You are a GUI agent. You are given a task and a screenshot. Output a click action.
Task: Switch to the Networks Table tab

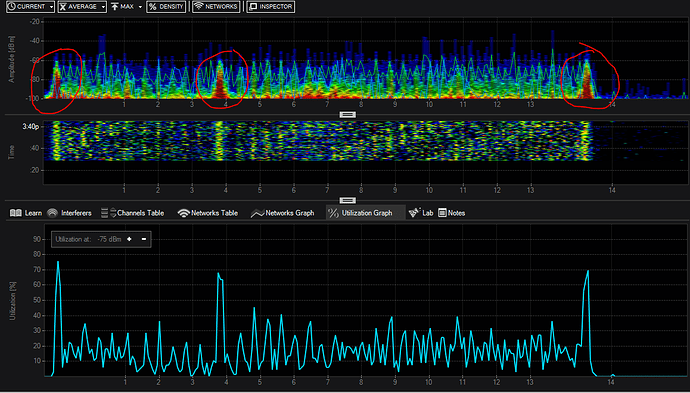tap(208, 213)
